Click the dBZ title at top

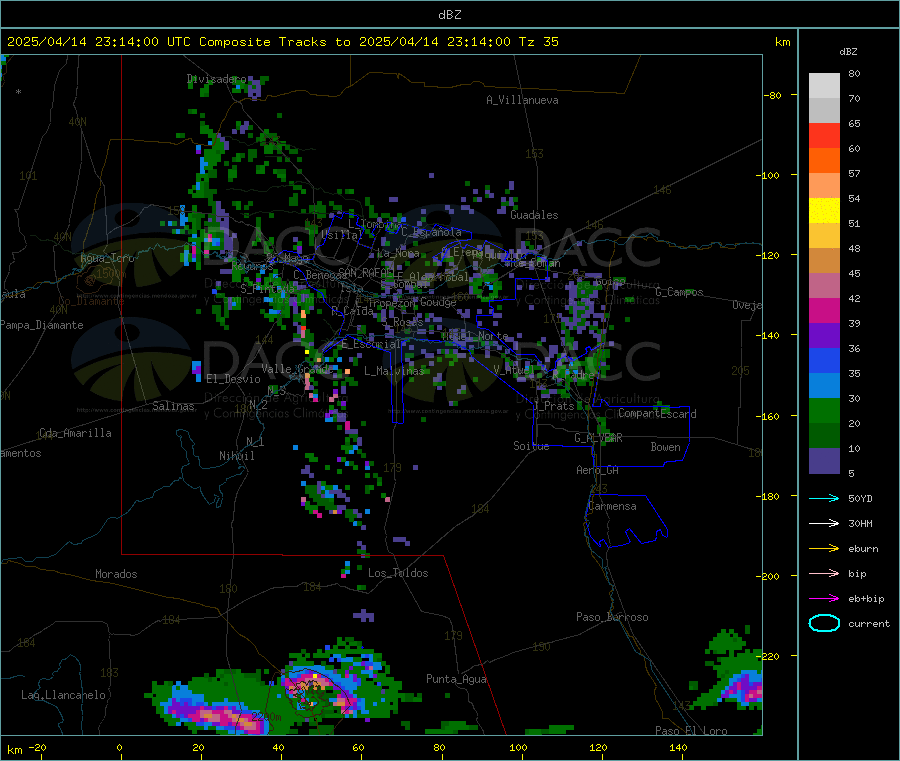click(x=449, y=14)
